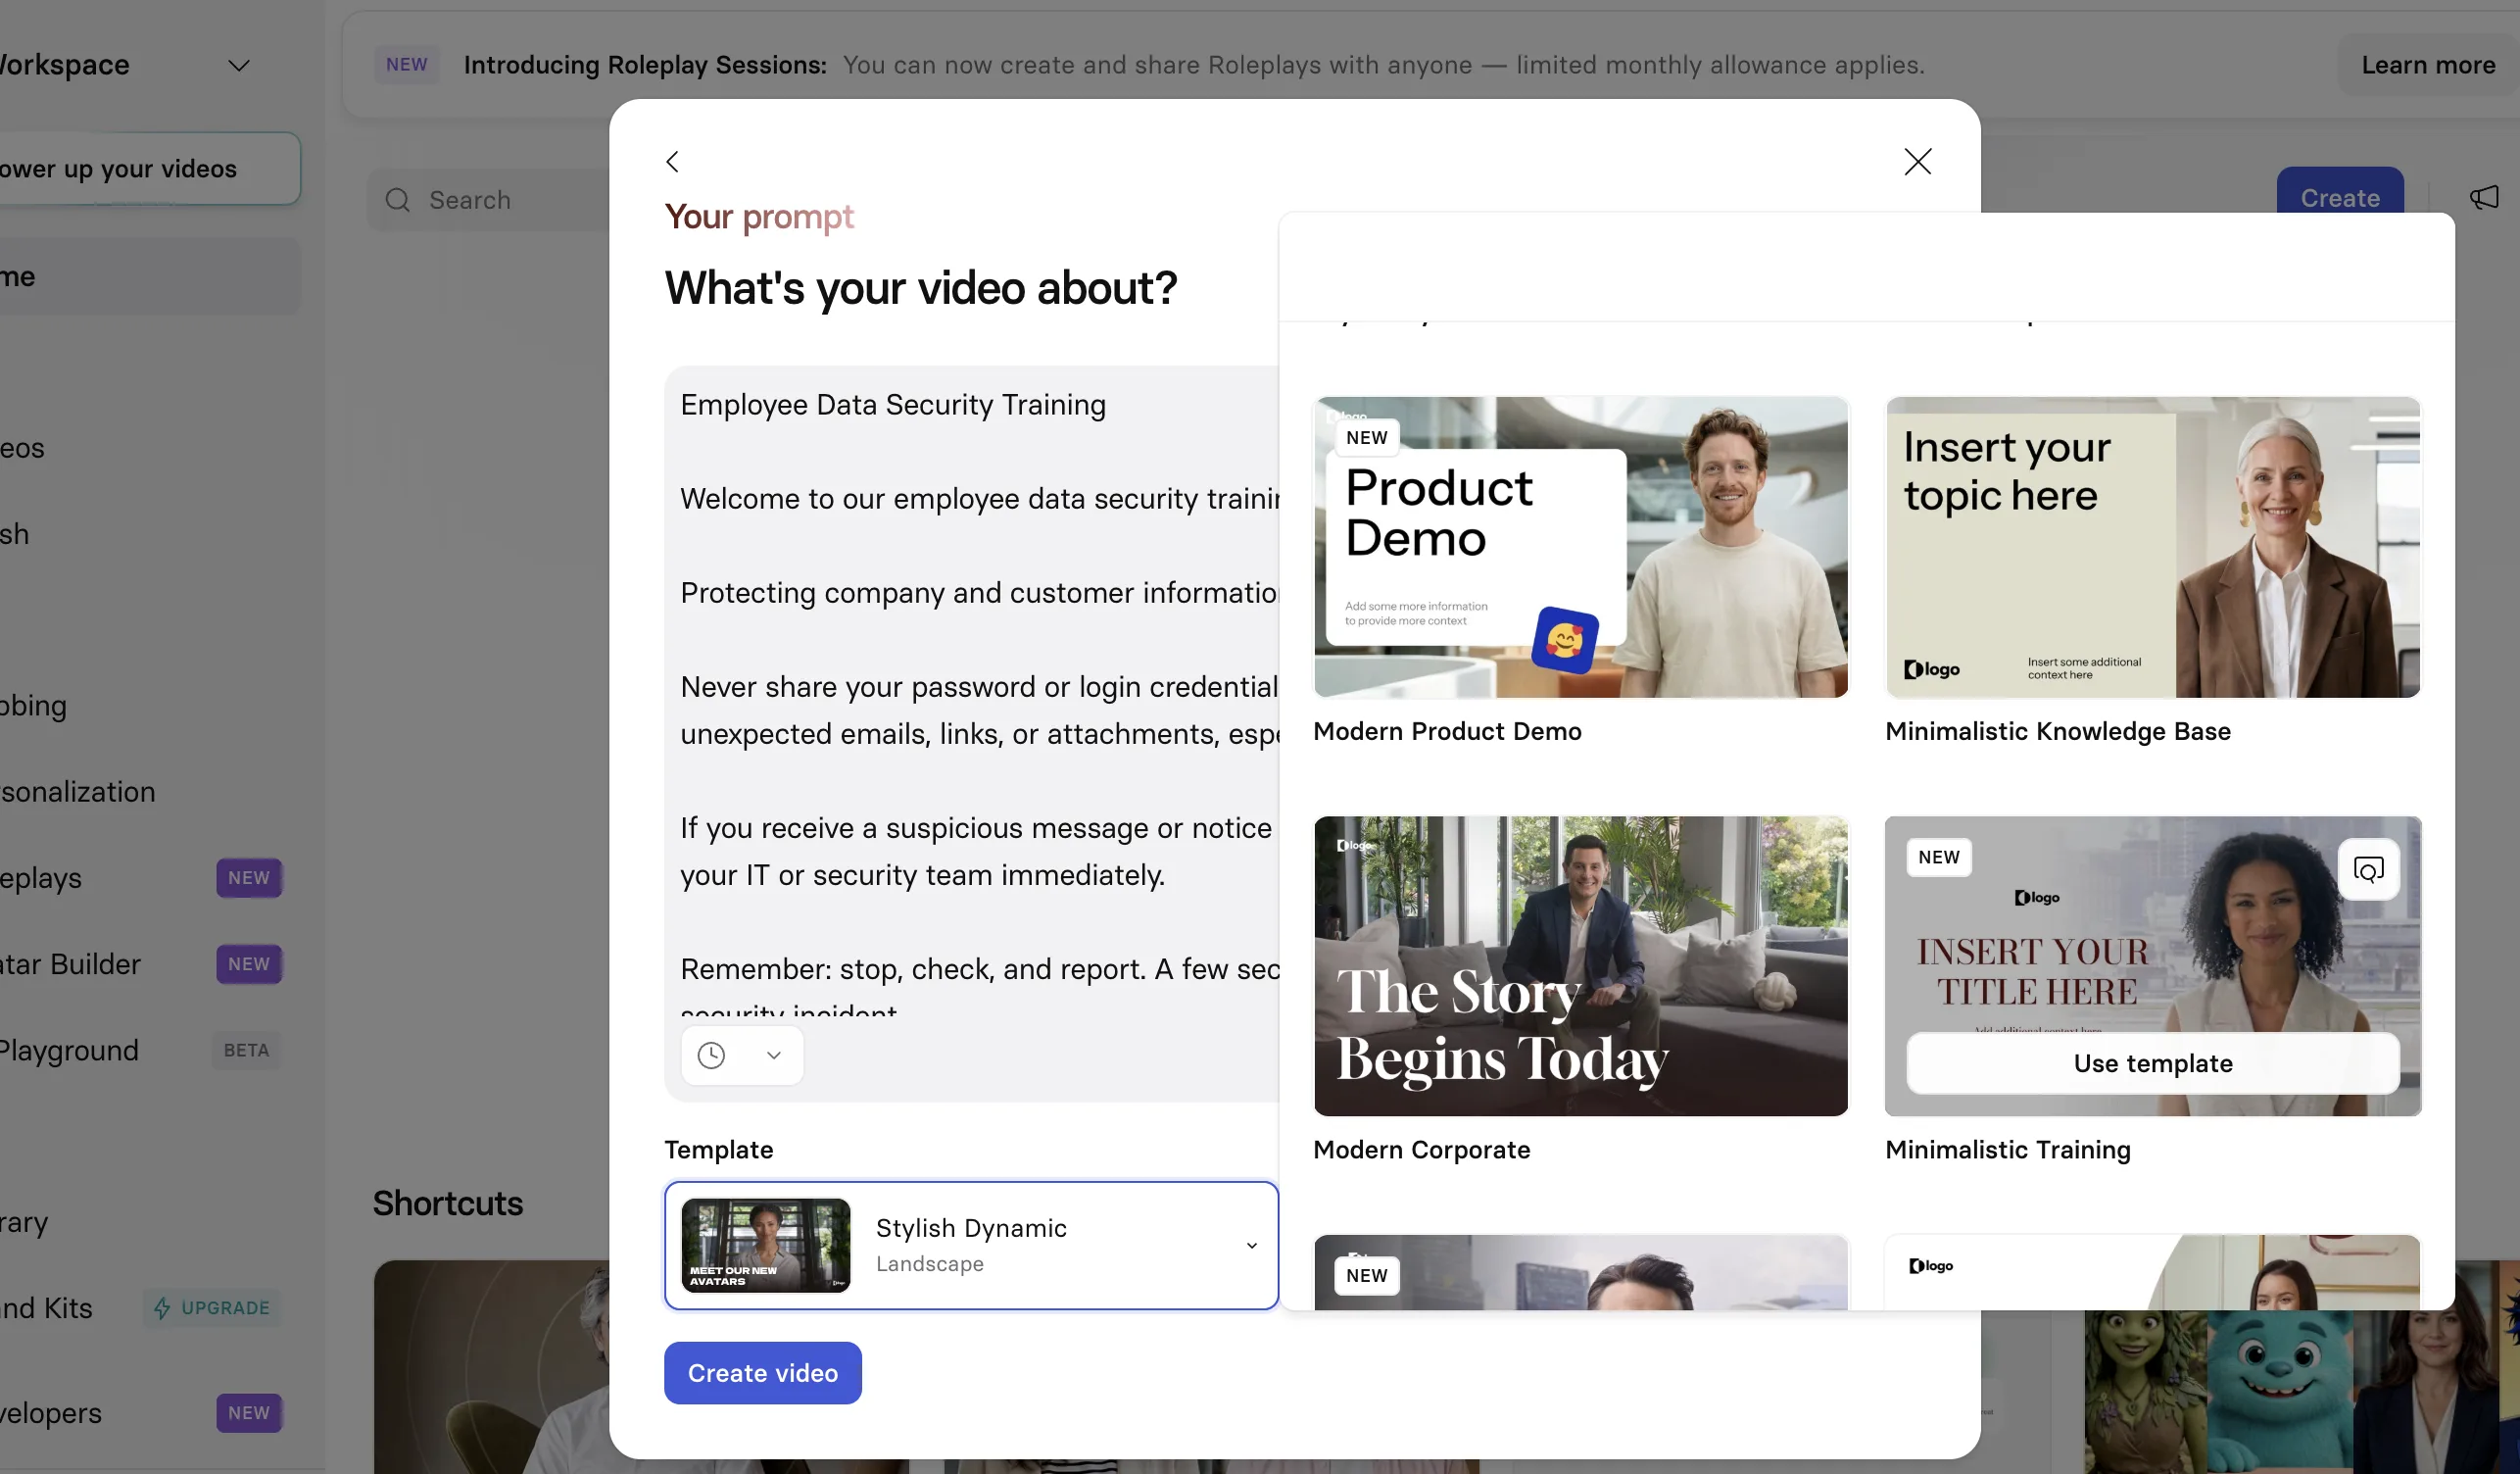Select the cut-off template showing the dark-haired man
The width and height of the screenshot is (2520, 1474).
click(x=1580, y=1272)
